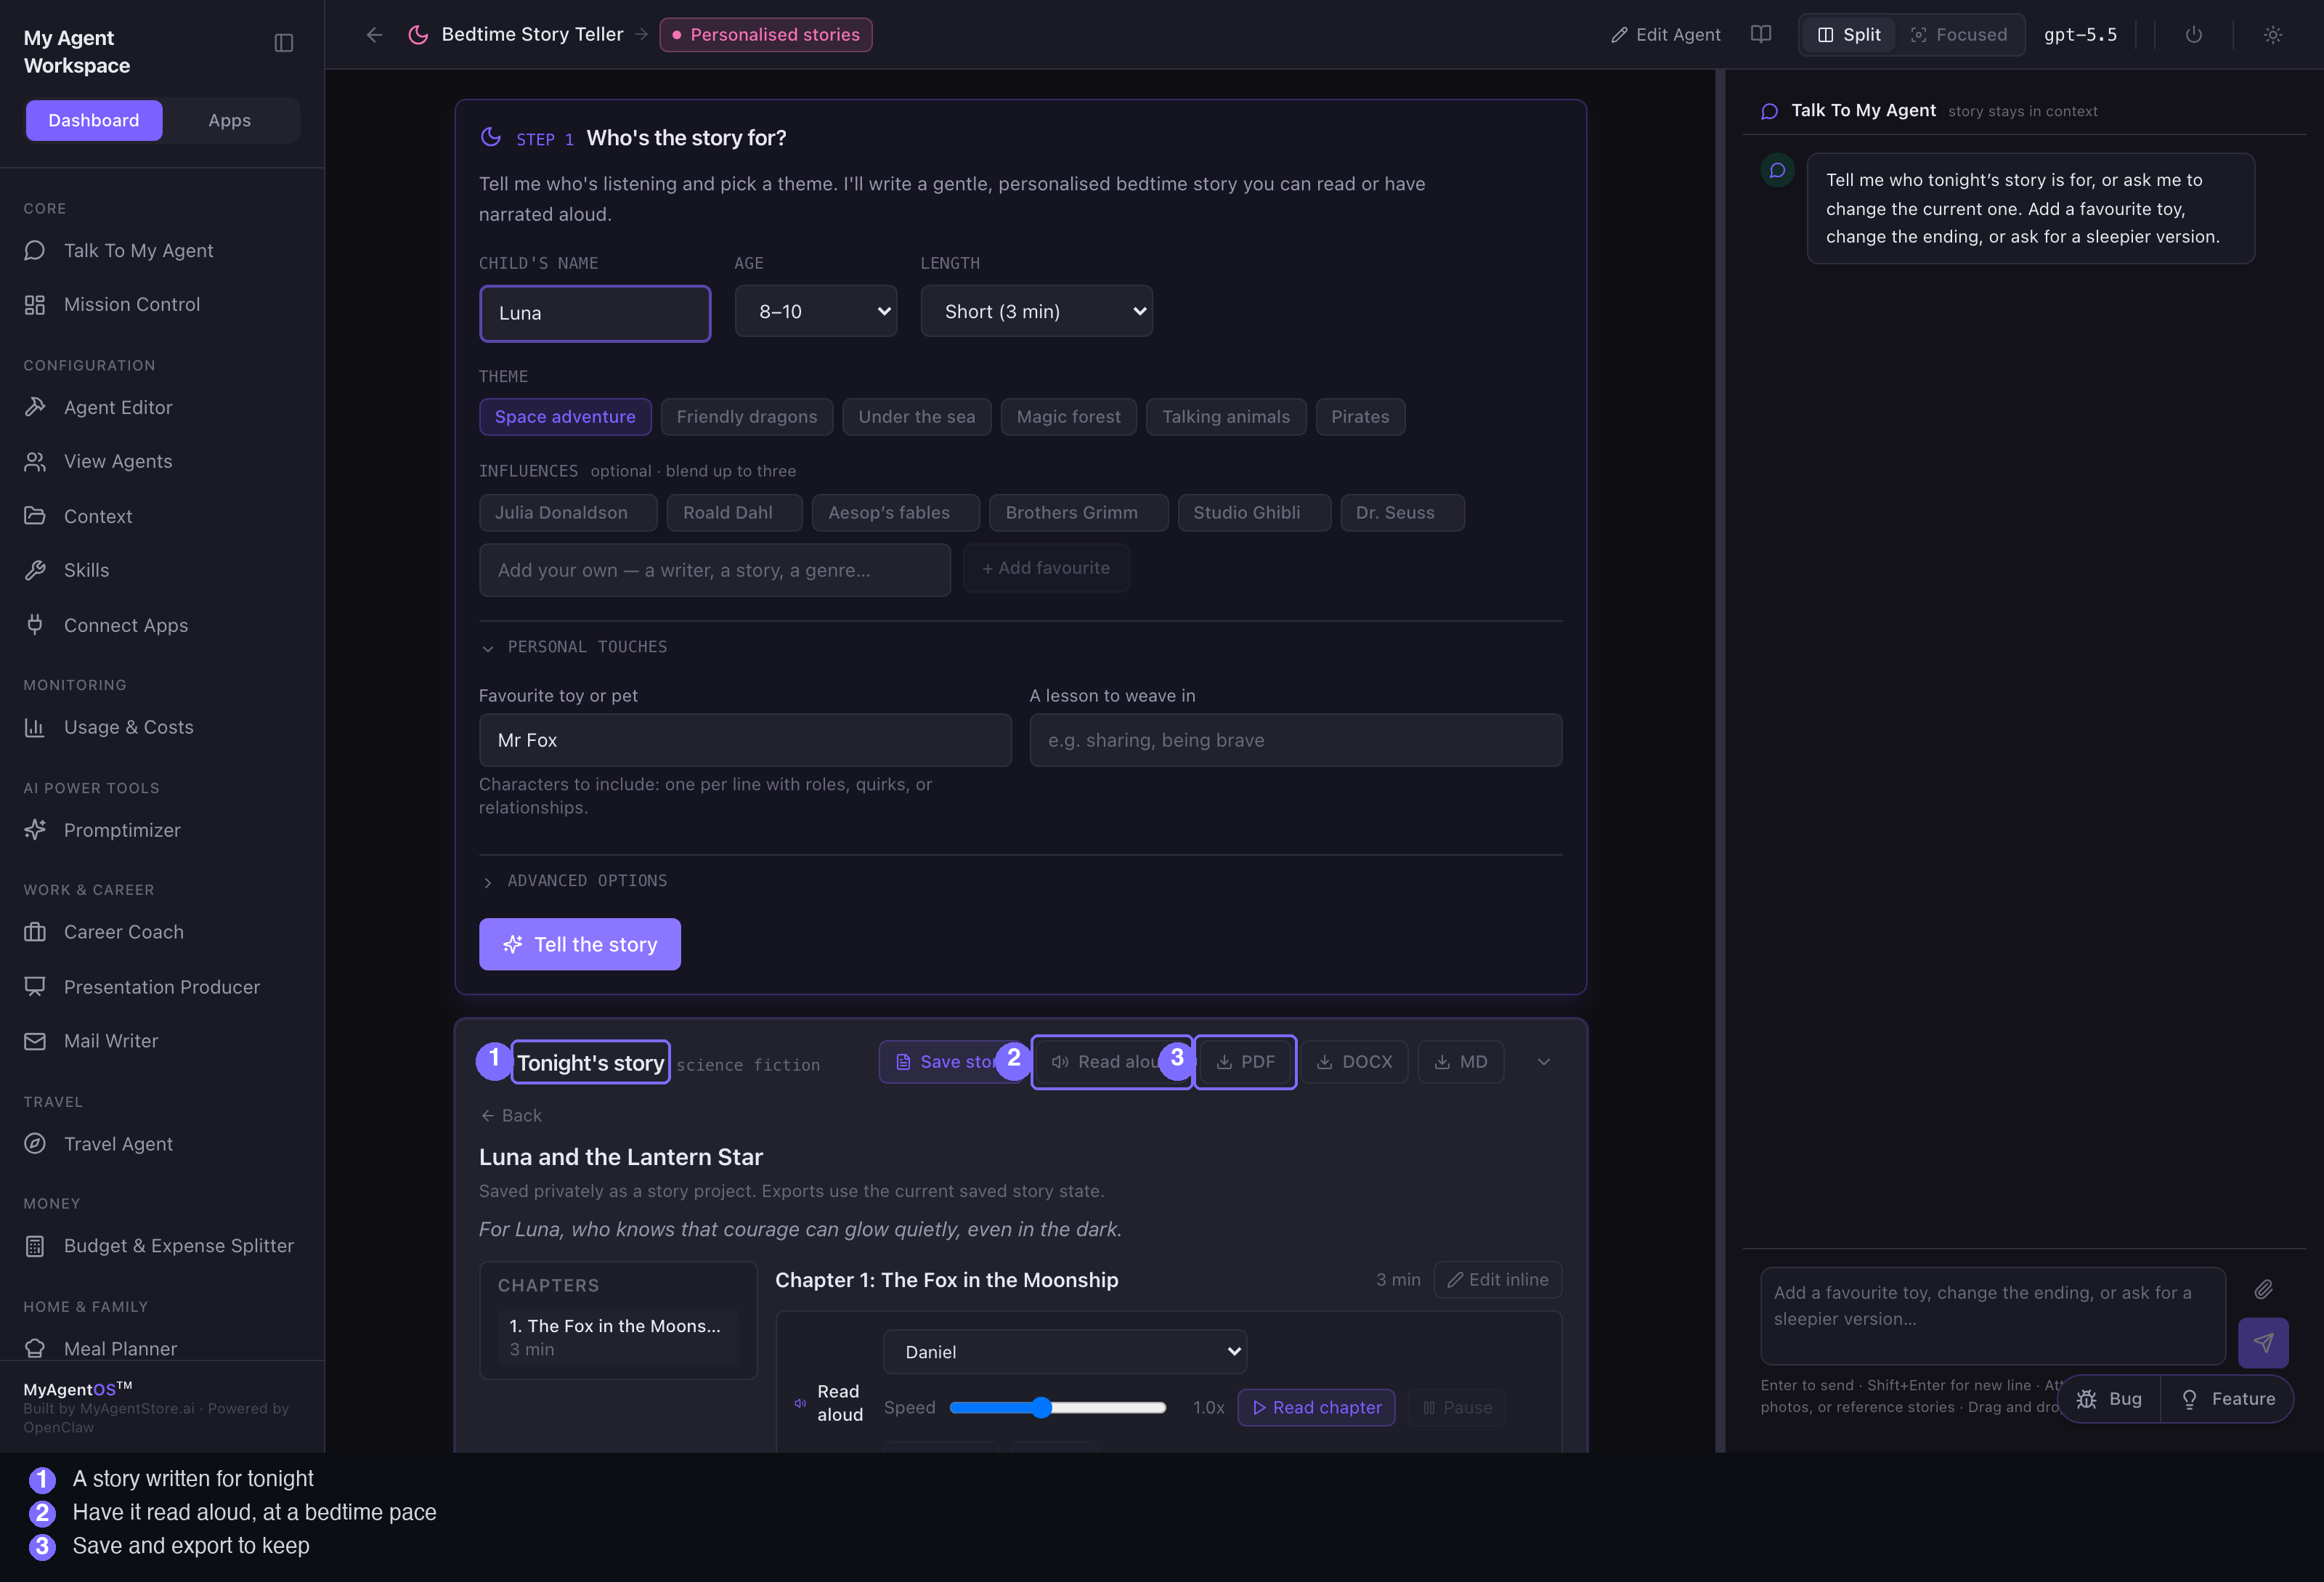Image resolution: width=2324 pixels, height=1582 pixels.
Task: Toggle Dr. Seuss influence
Action: (1402, 513)
